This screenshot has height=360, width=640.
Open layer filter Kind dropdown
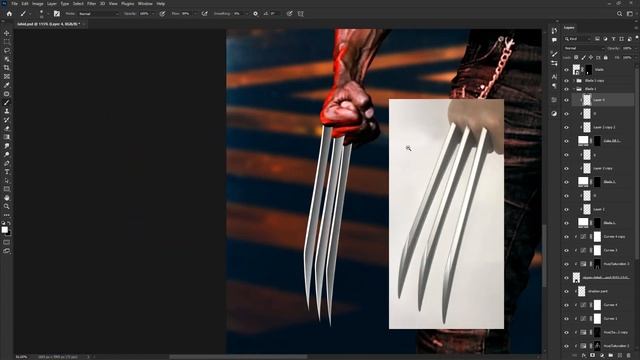tap(578, 39)
